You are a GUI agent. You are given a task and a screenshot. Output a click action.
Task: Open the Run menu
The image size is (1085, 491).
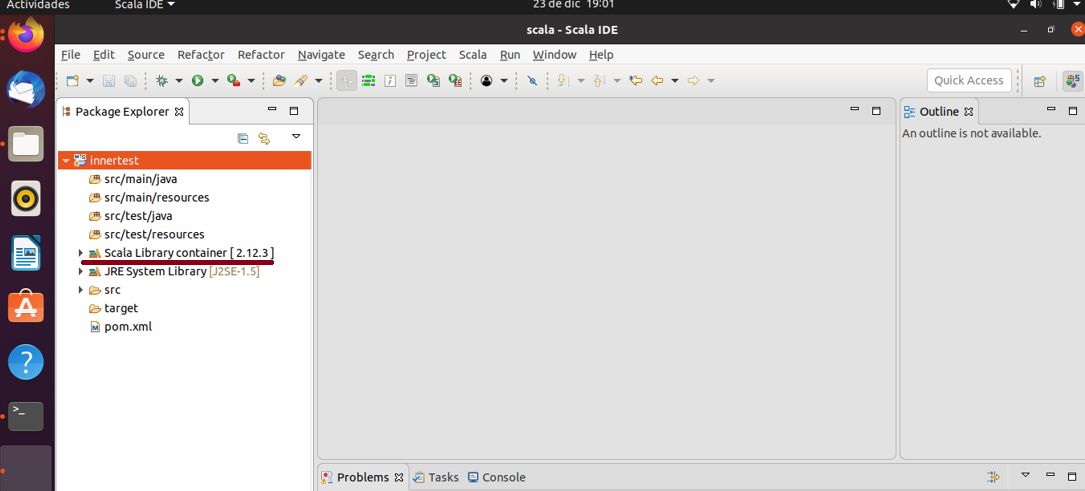click(x=510, y=55)
